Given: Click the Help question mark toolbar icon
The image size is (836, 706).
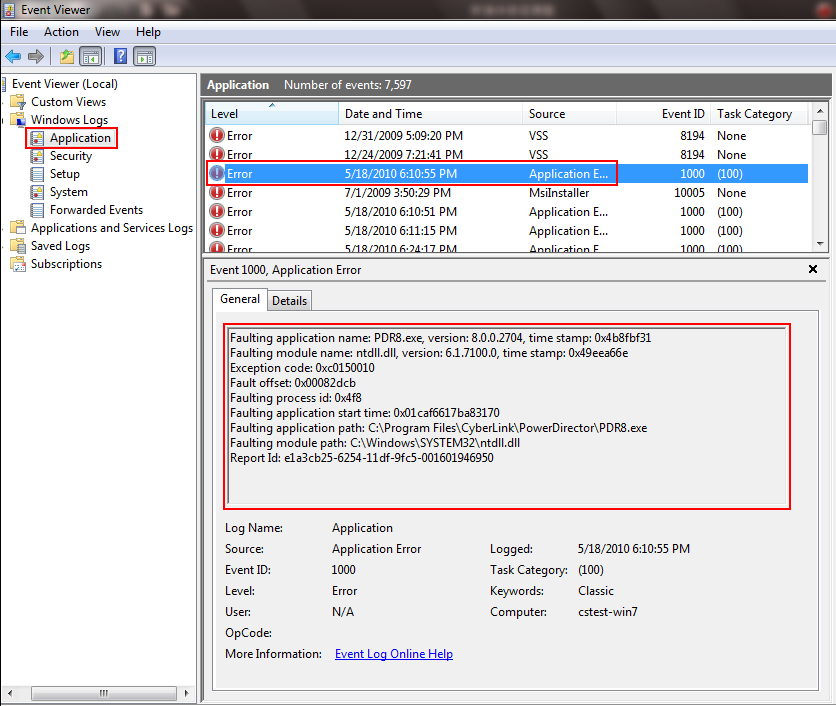Looking at the screenshot, I should 119,56.
